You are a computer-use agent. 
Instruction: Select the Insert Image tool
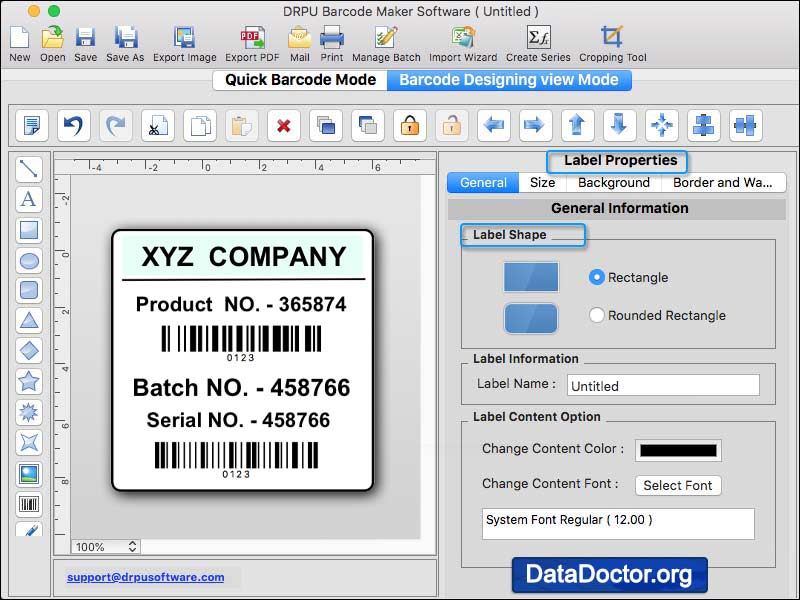point(29,472)
